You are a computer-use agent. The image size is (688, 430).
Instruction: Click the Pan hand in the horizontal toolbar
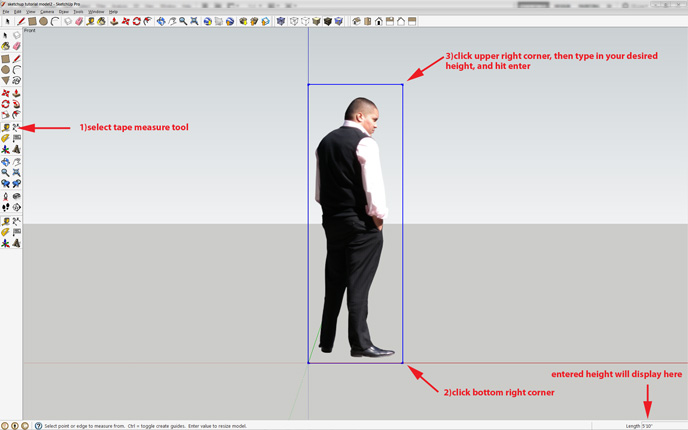coord(172,21)
